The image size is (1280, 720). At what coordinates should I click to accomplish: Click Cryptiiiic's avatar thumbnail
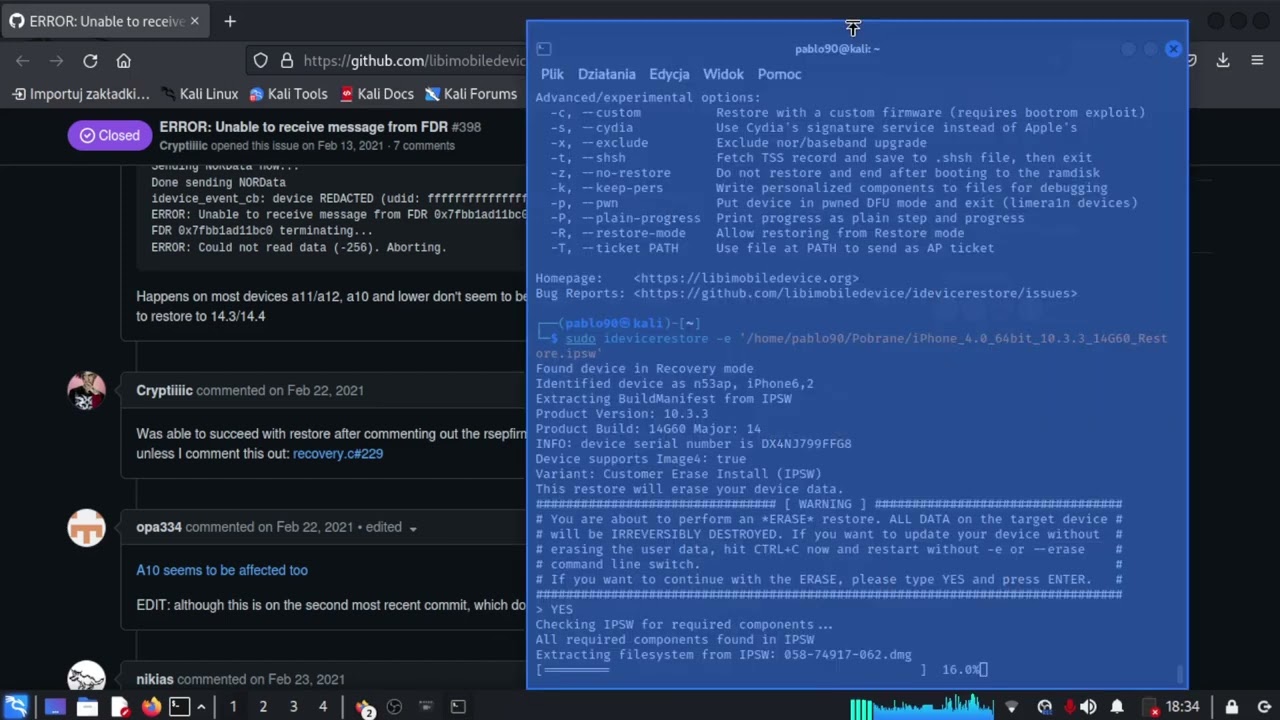[86, 391]
